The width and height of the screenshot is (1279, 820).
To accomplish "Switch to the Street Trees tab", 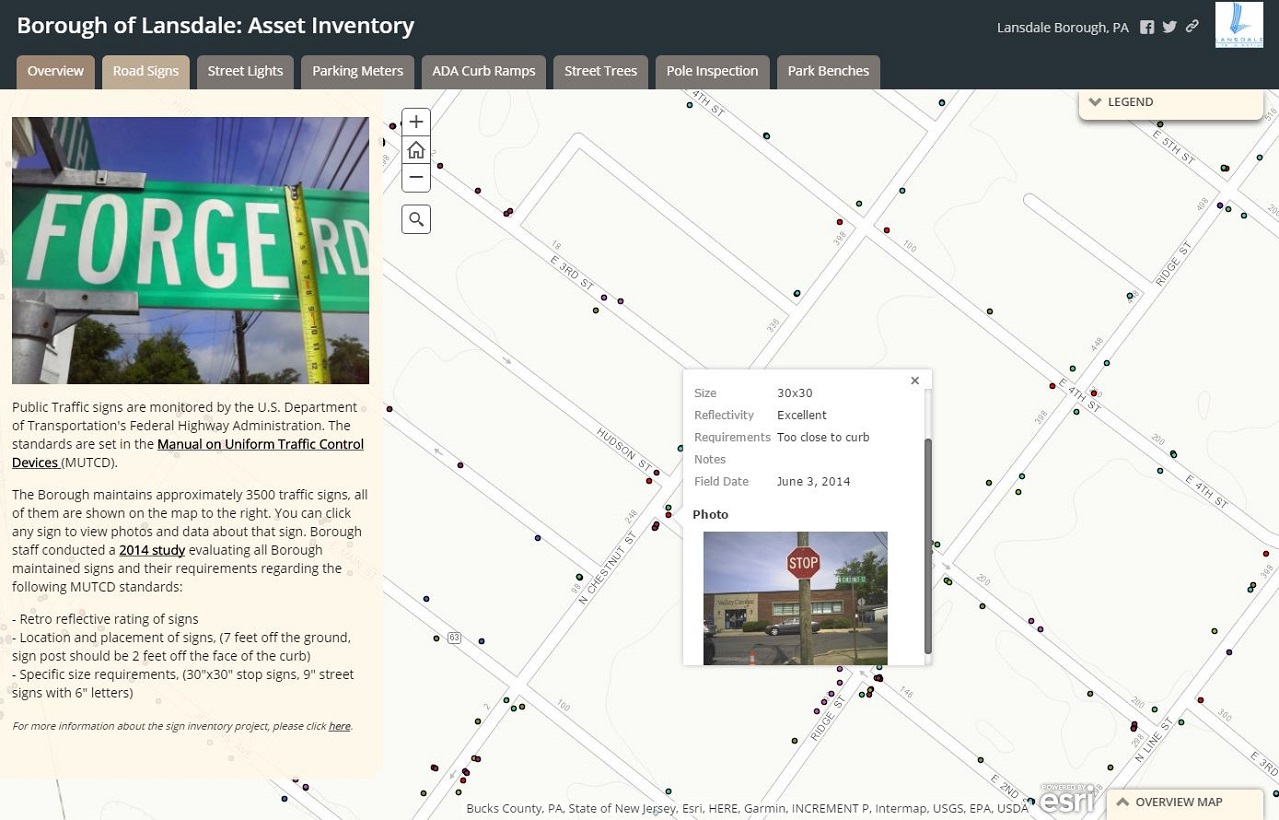I will 600,71.
